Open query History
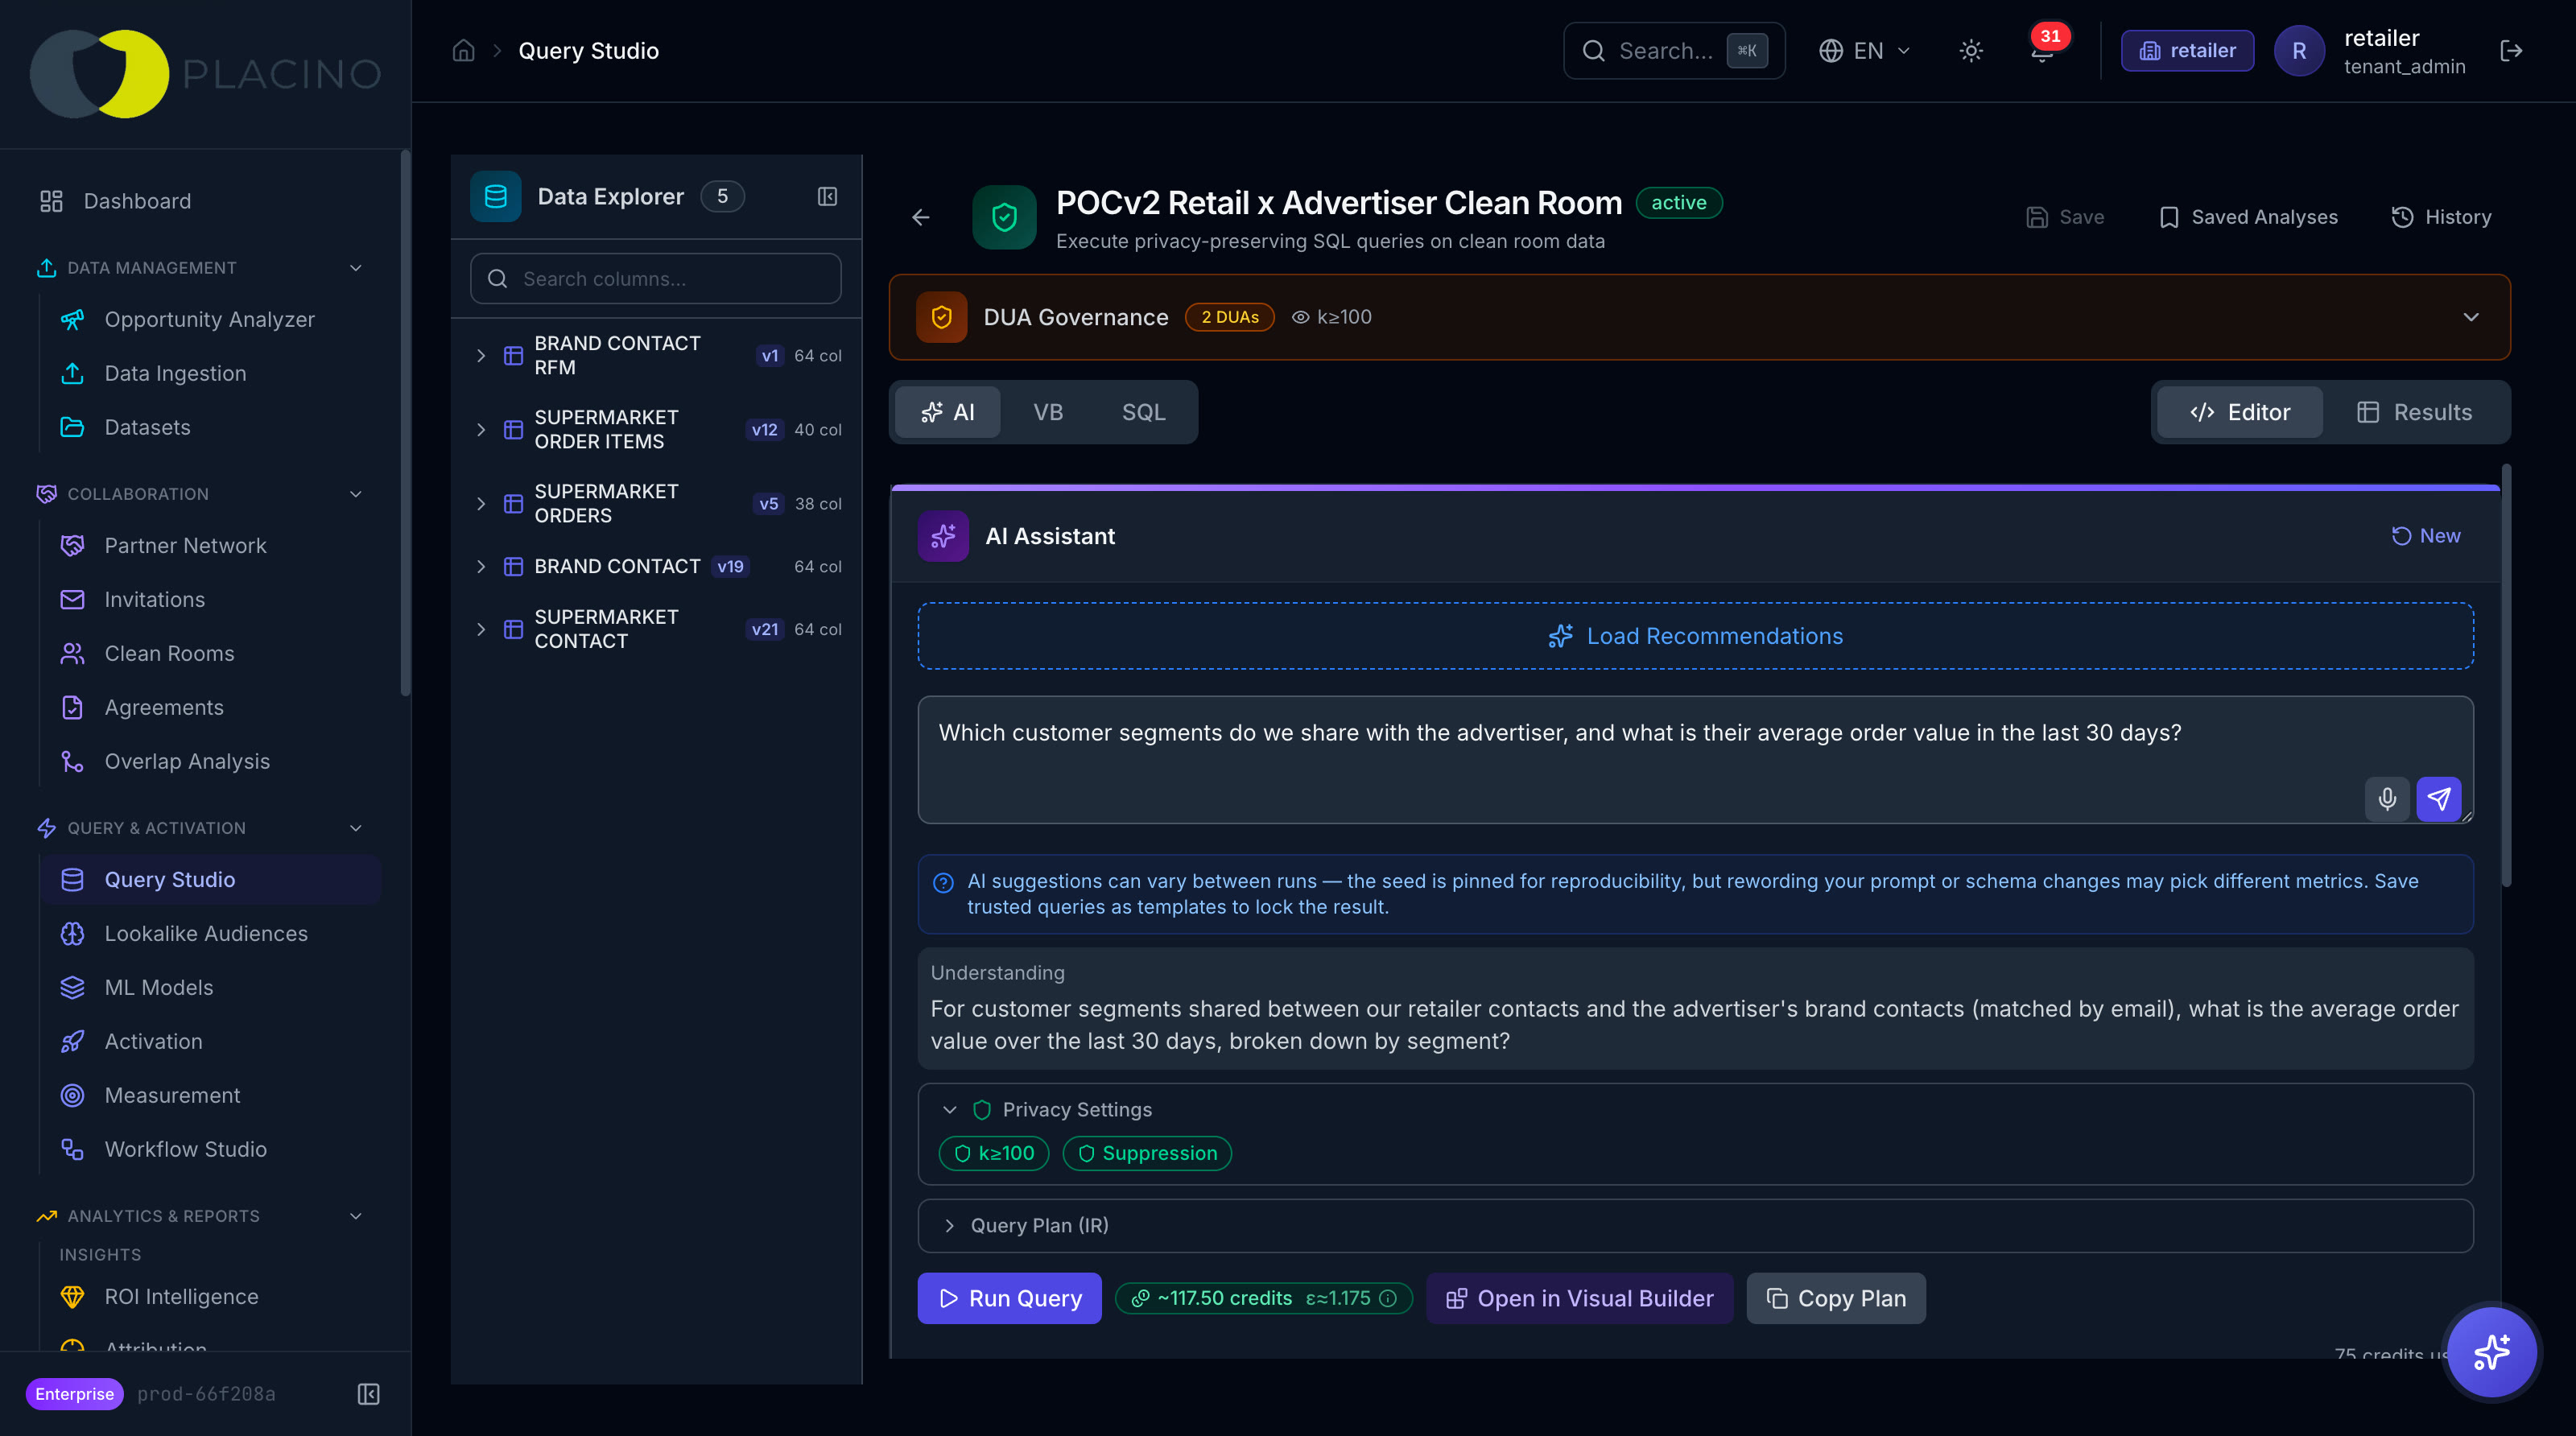Screen dimensions: 2576x1436 click(x=2441, y=217)
